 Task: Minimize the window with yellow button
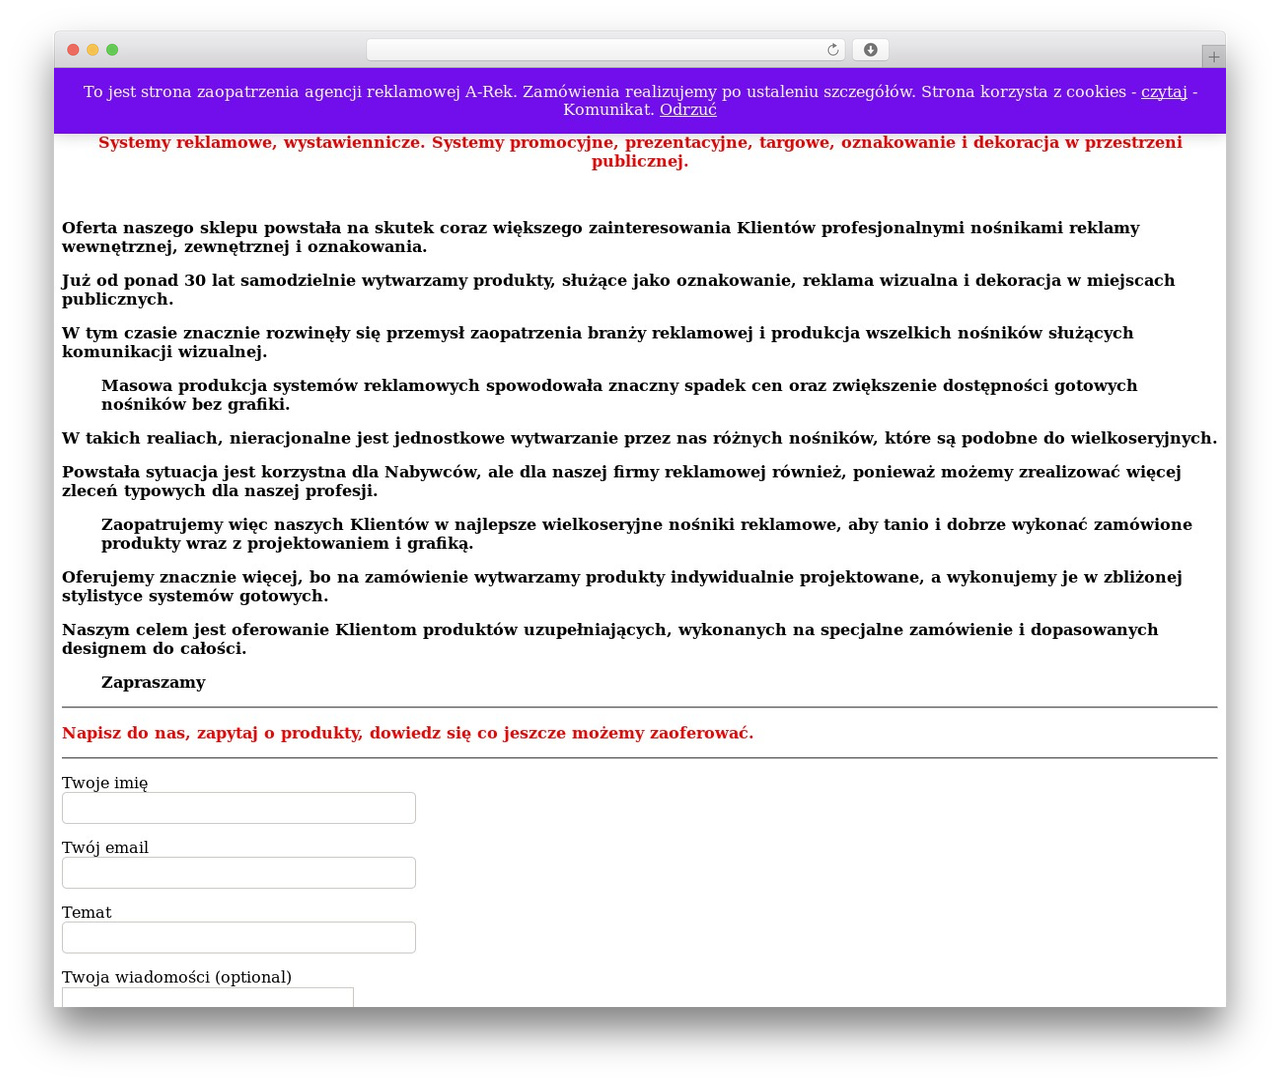93,50
